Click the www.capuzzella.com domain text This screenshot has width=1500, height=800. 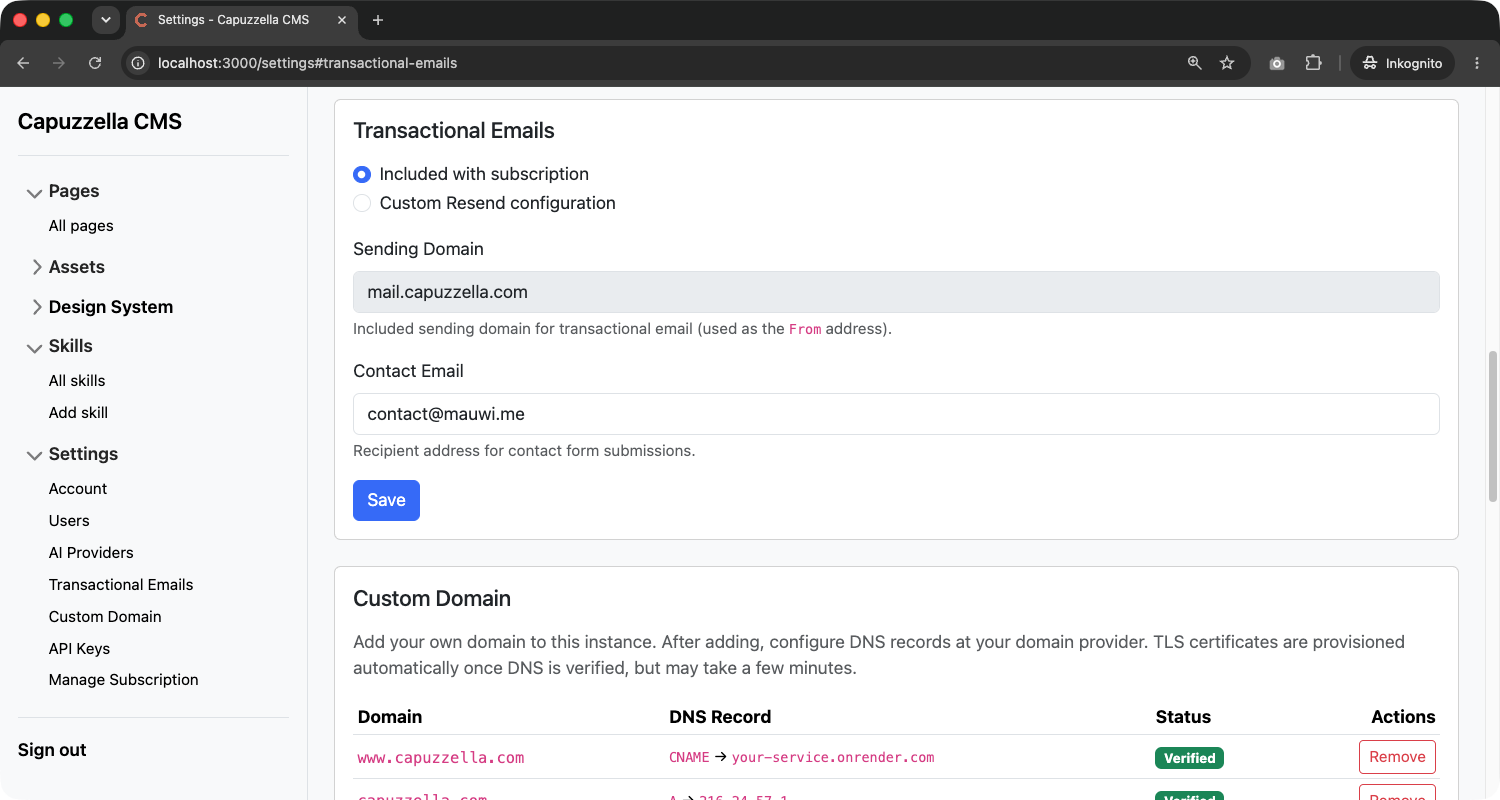tap(441, 758)
